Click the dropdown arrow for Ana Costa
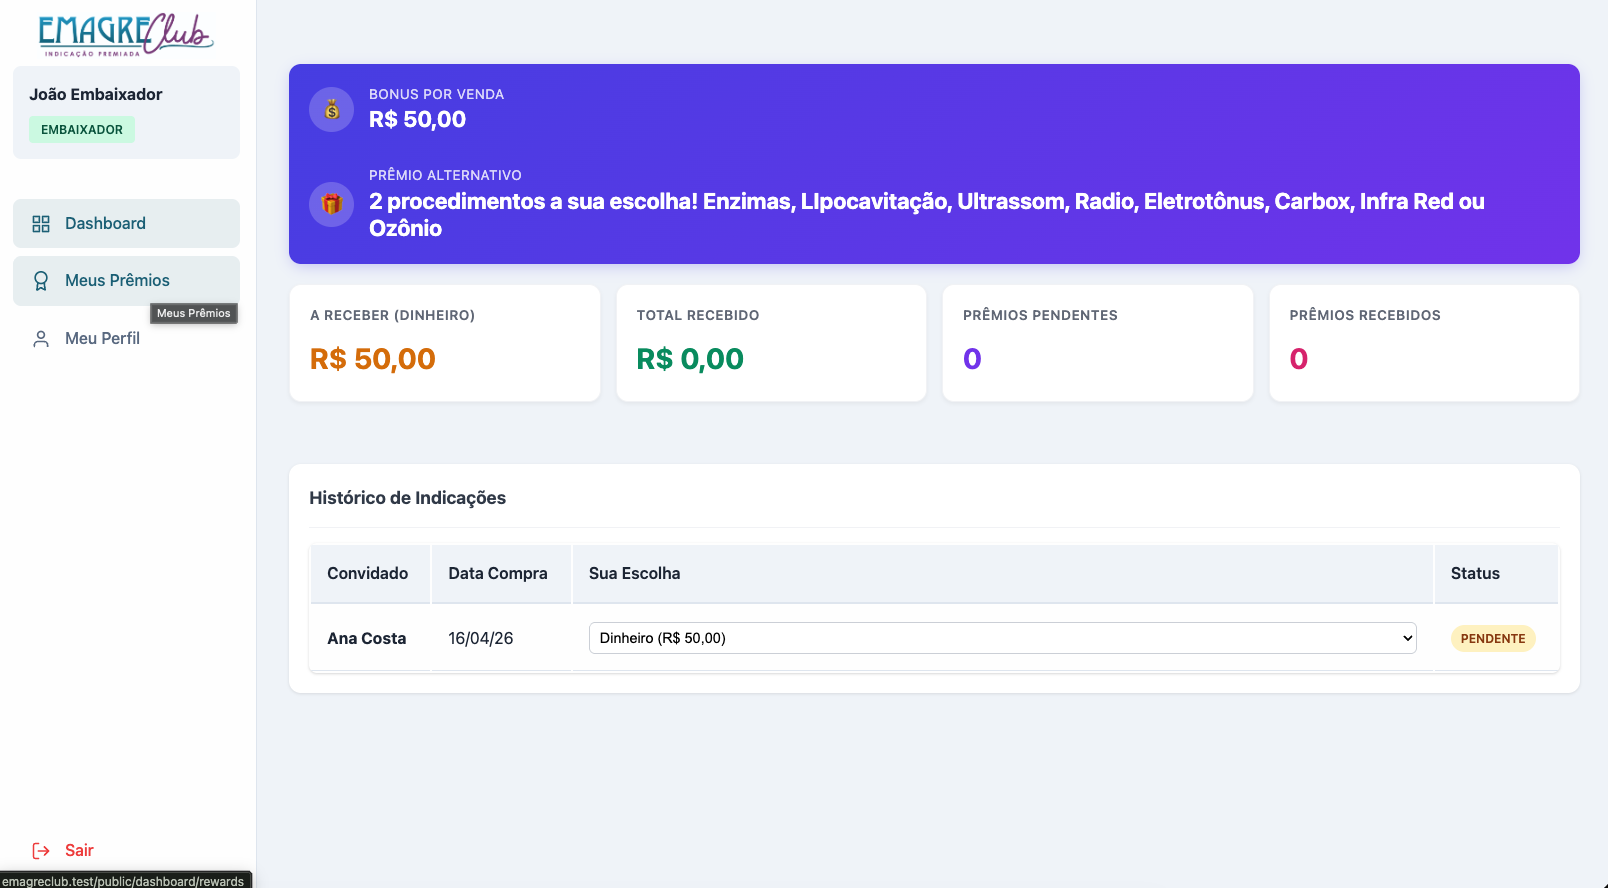The height and width of the screenshot is (888, 1608). (x=1407, y=638)
